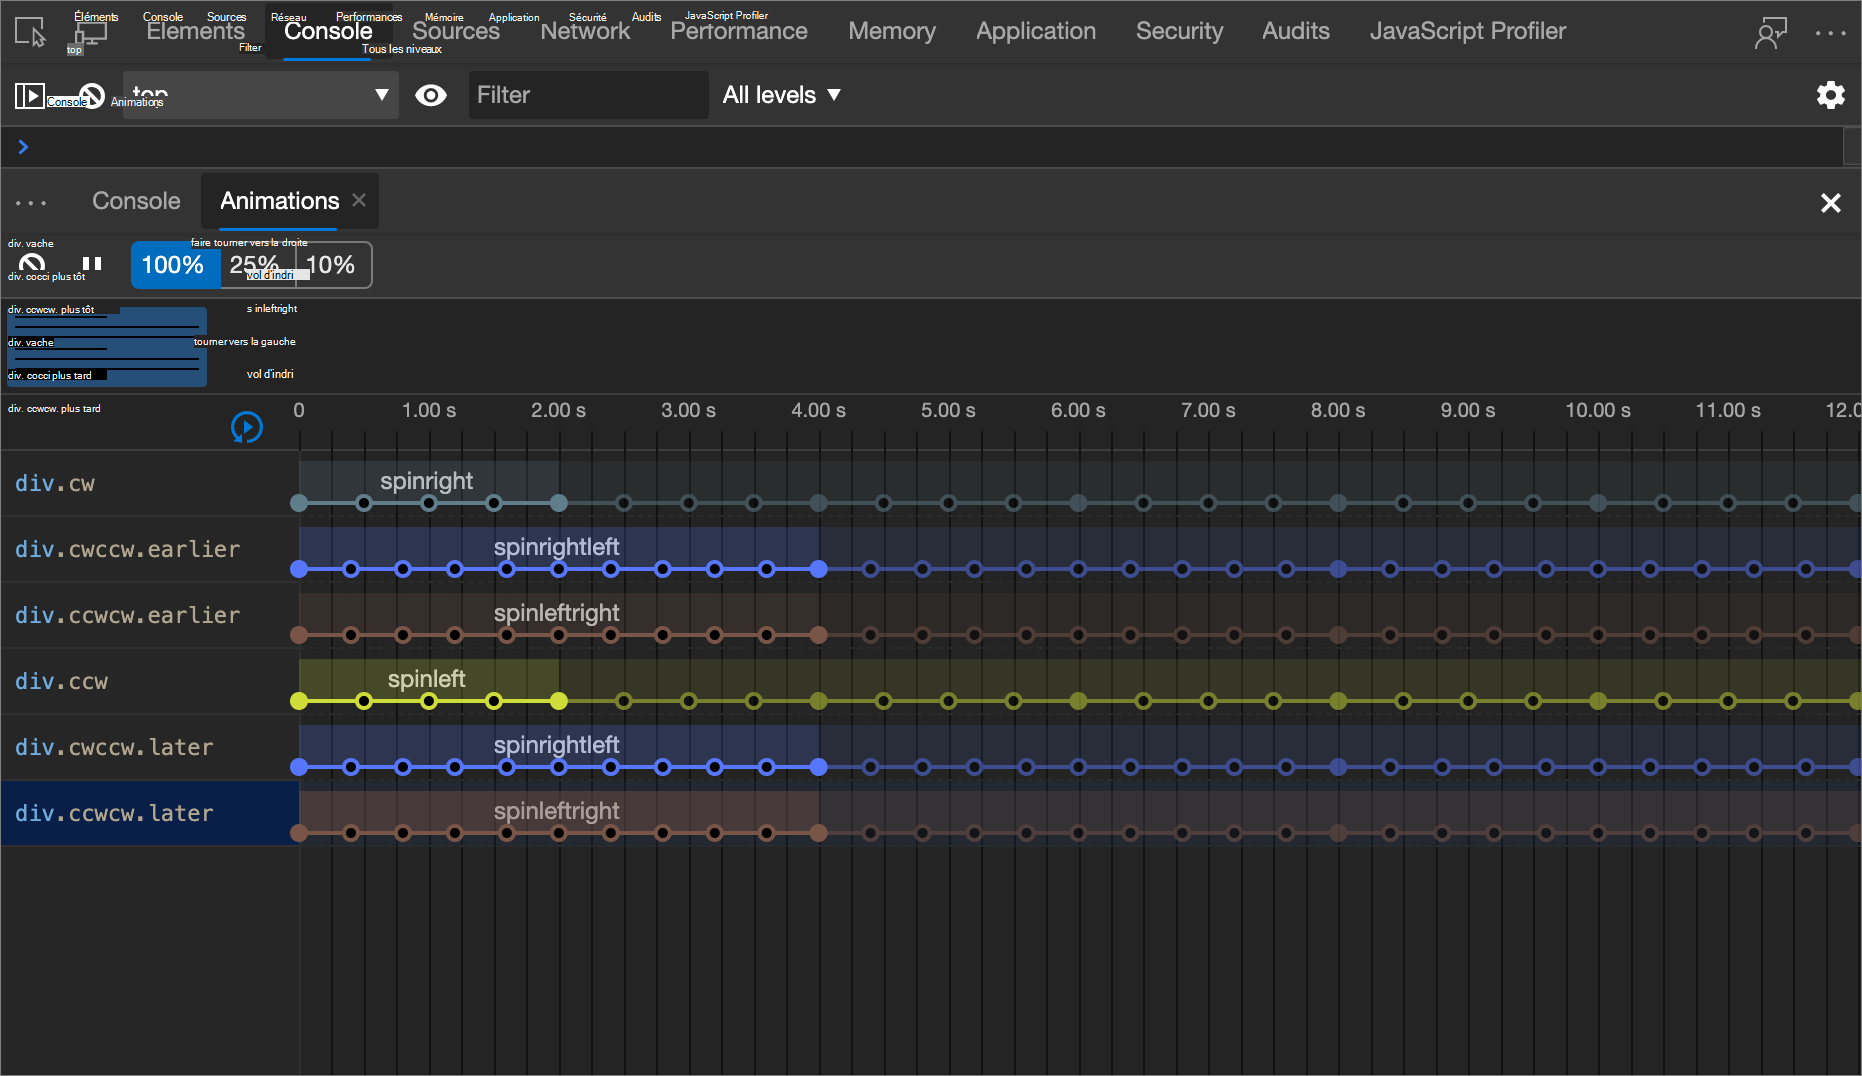This screenshot has height=1076, width=1862.
Task: Show console sidebar using the panel icon
Action: point(29,96)
